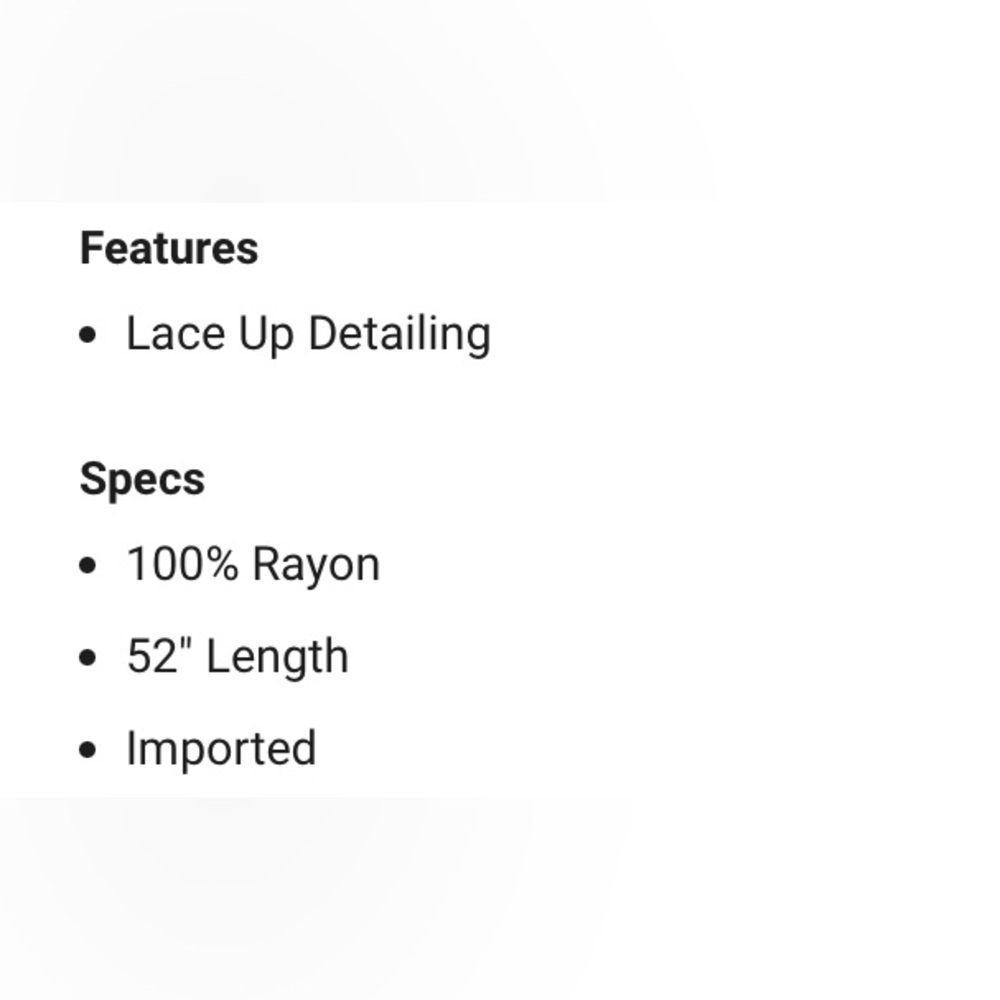The width and height of the screenshot is (1000, 1000).
Task: Click the bullet before Lace Up Detailing
Action: (89, 336)
